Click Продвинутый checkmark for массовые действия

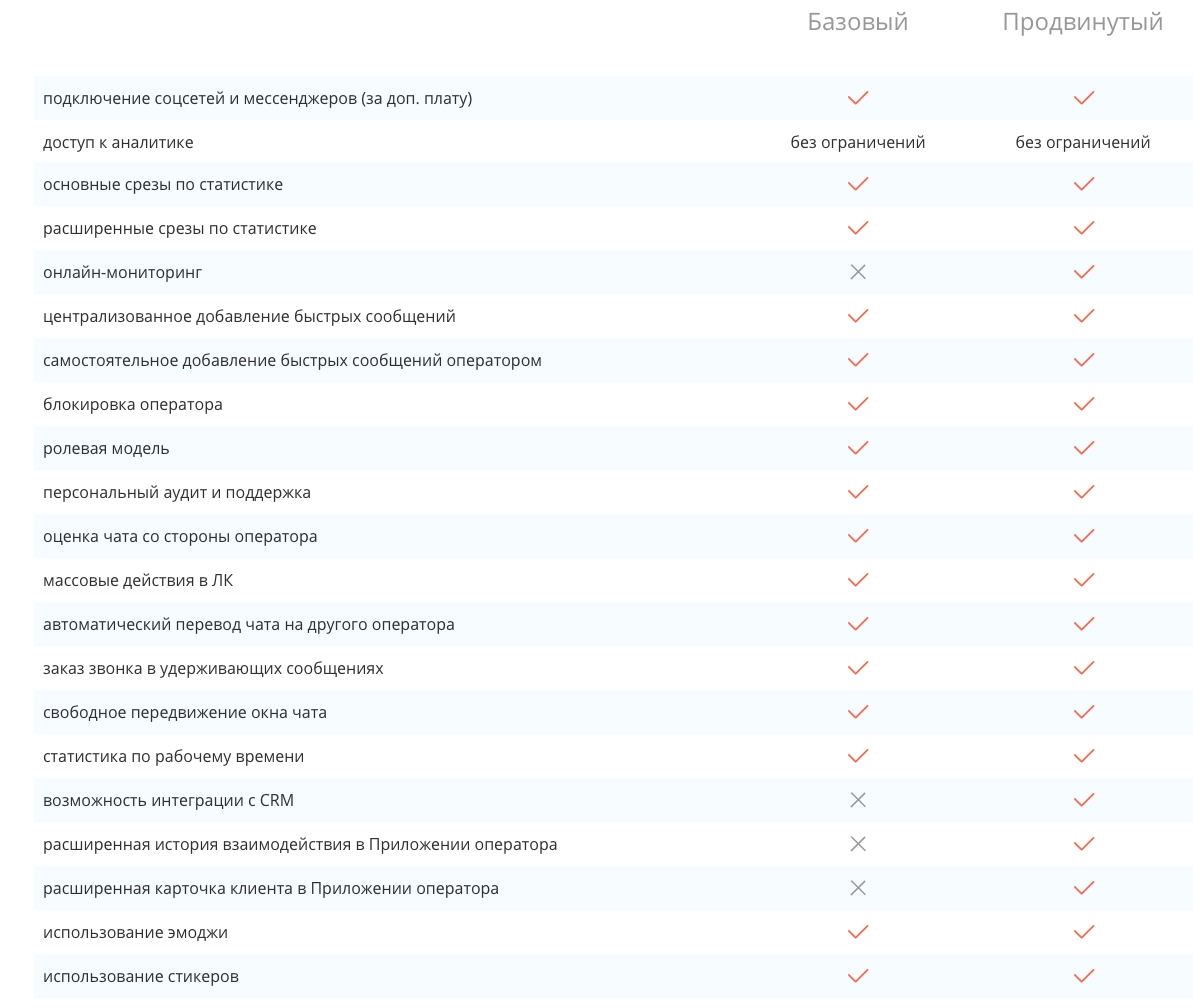(1083, 580)
